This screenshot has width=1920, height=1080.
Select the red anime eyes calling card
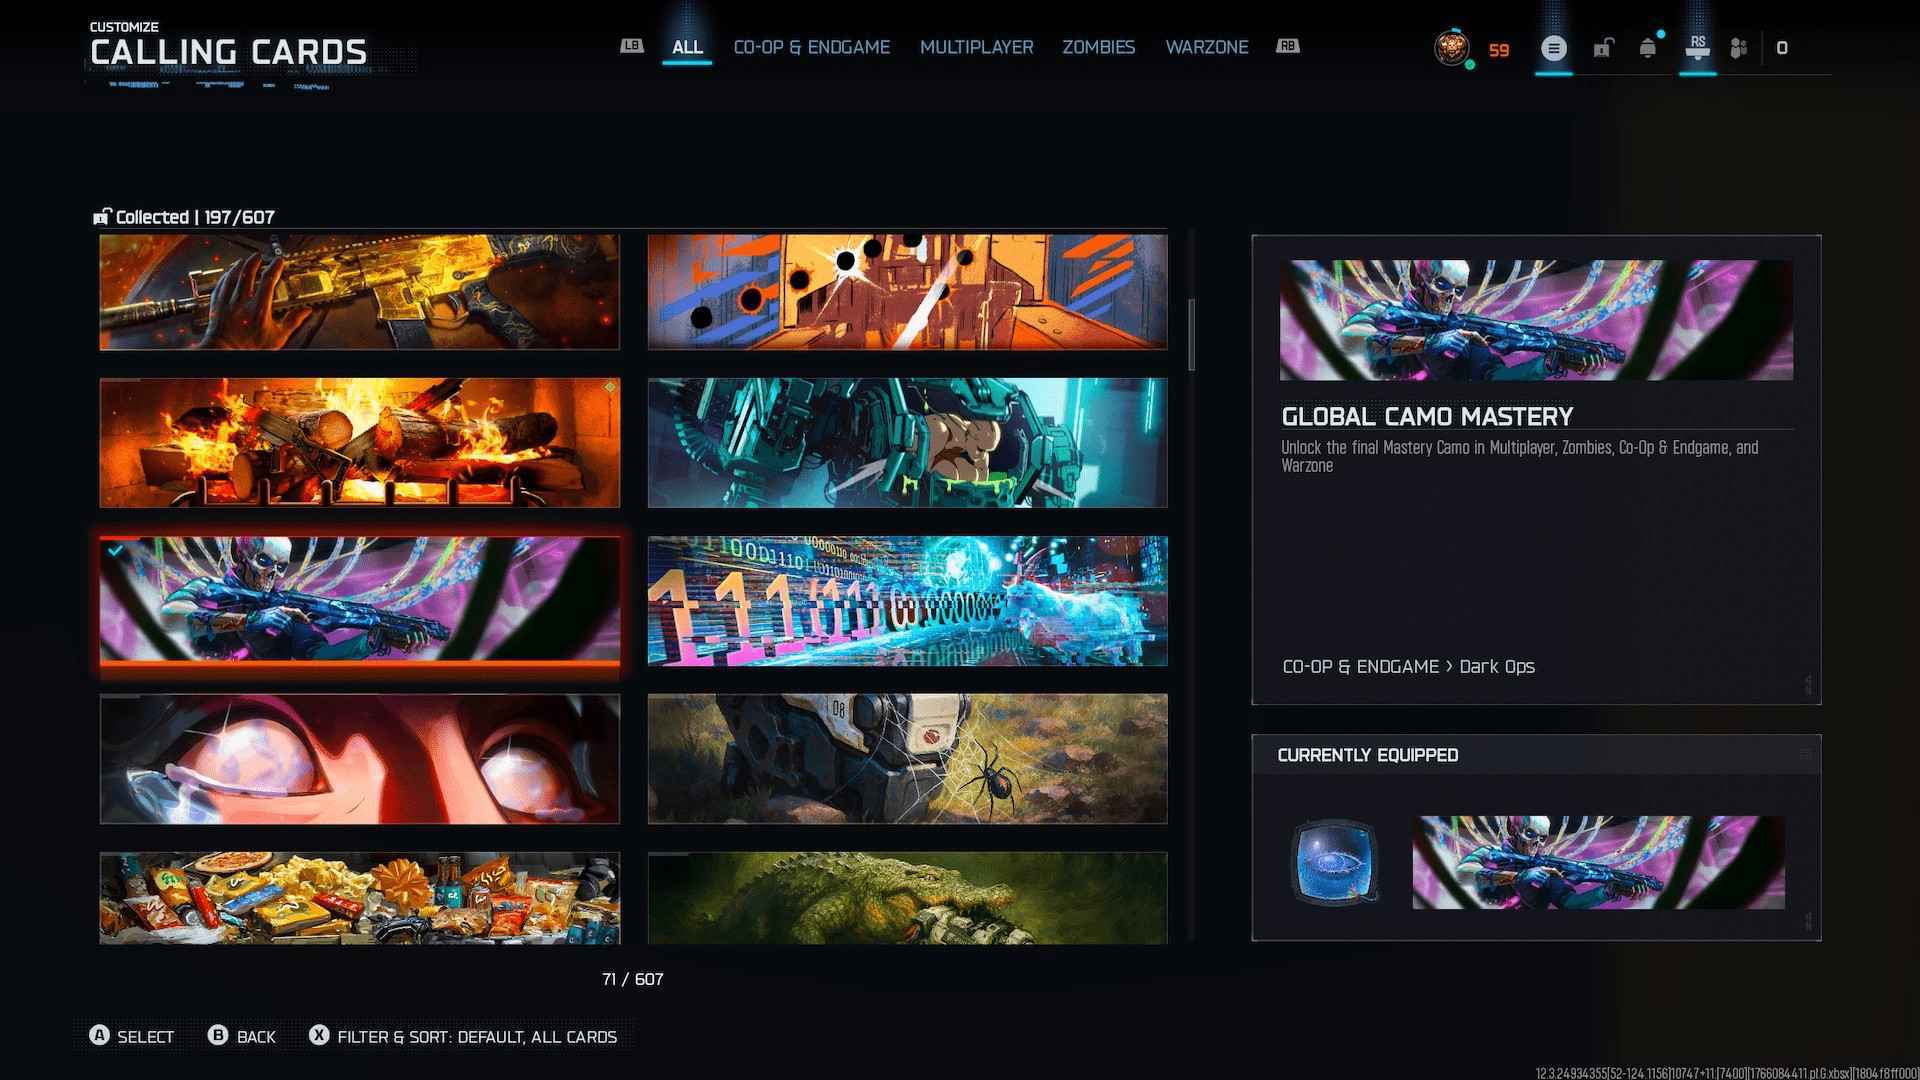click(360, 759)
